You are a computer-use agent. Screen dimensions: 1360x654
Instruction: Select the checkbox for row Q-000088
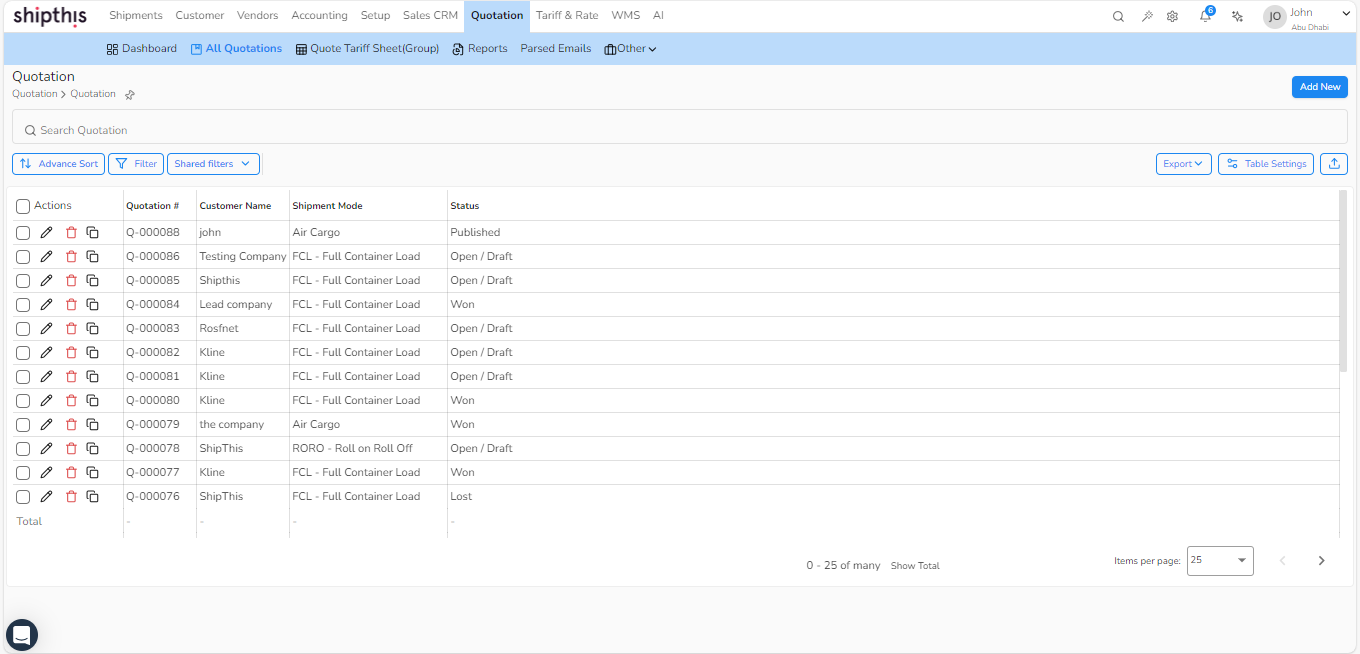tap(22, 232)
